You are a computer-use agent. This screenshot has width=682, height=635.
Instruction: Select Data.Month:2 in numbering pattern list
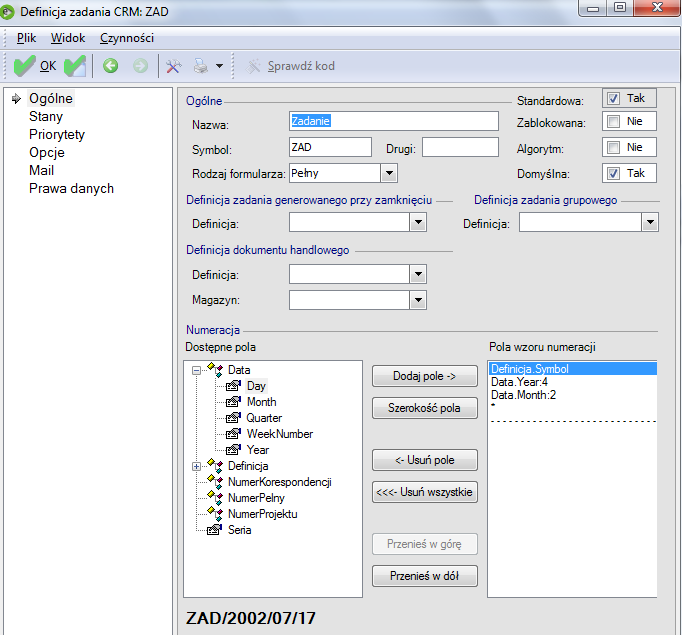(x=523, y=395)
